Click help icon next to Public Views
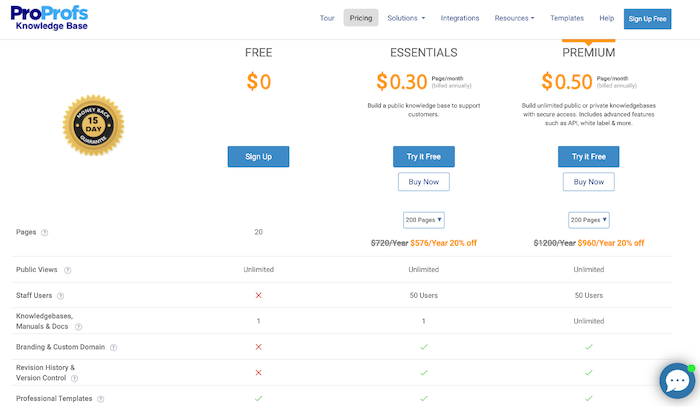 coord(67,270)
